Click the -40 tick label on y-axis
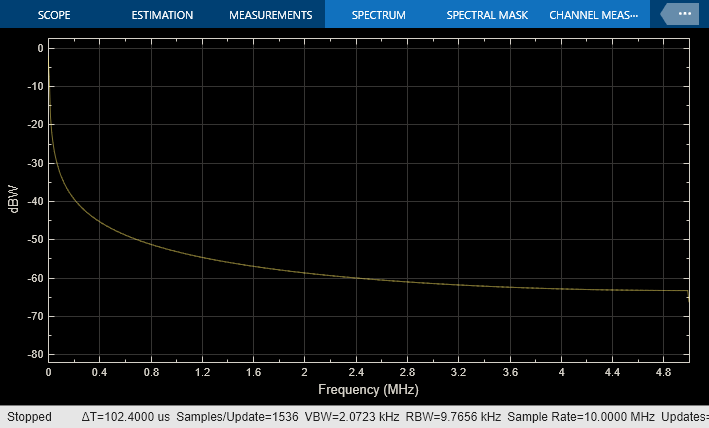The image size is (709, 428). 34,202
